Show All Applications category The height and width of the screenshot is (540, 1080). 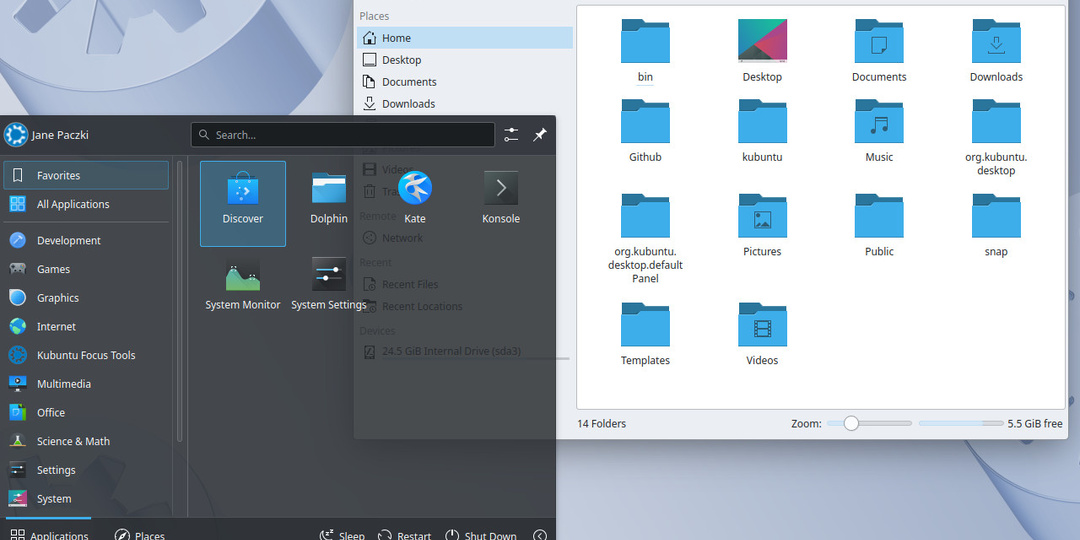86,205
